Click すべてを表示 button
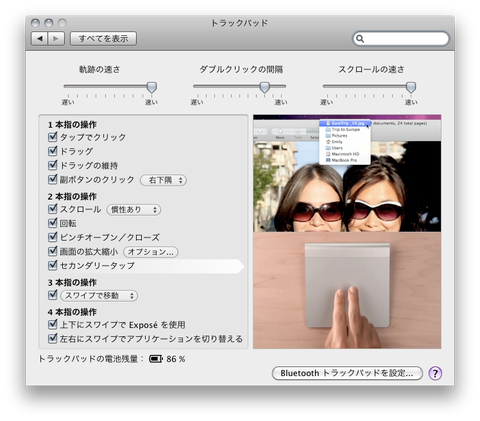Viewport: 480px width, 421px height. coord(103,39)
